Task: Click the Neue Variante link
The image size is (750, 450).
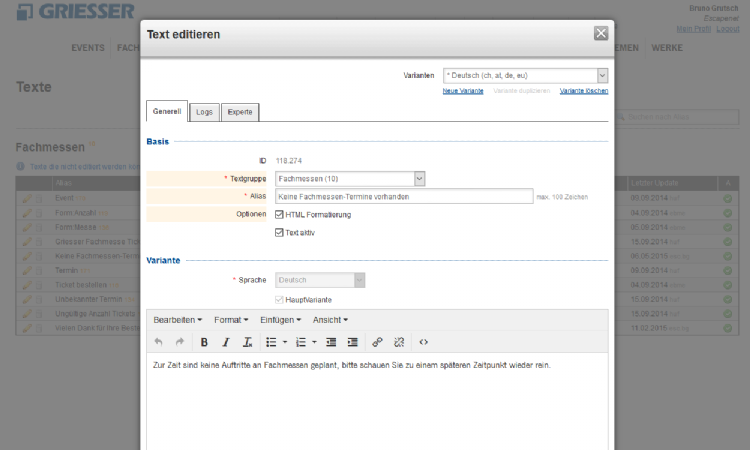Action: [x=463, y=91]
